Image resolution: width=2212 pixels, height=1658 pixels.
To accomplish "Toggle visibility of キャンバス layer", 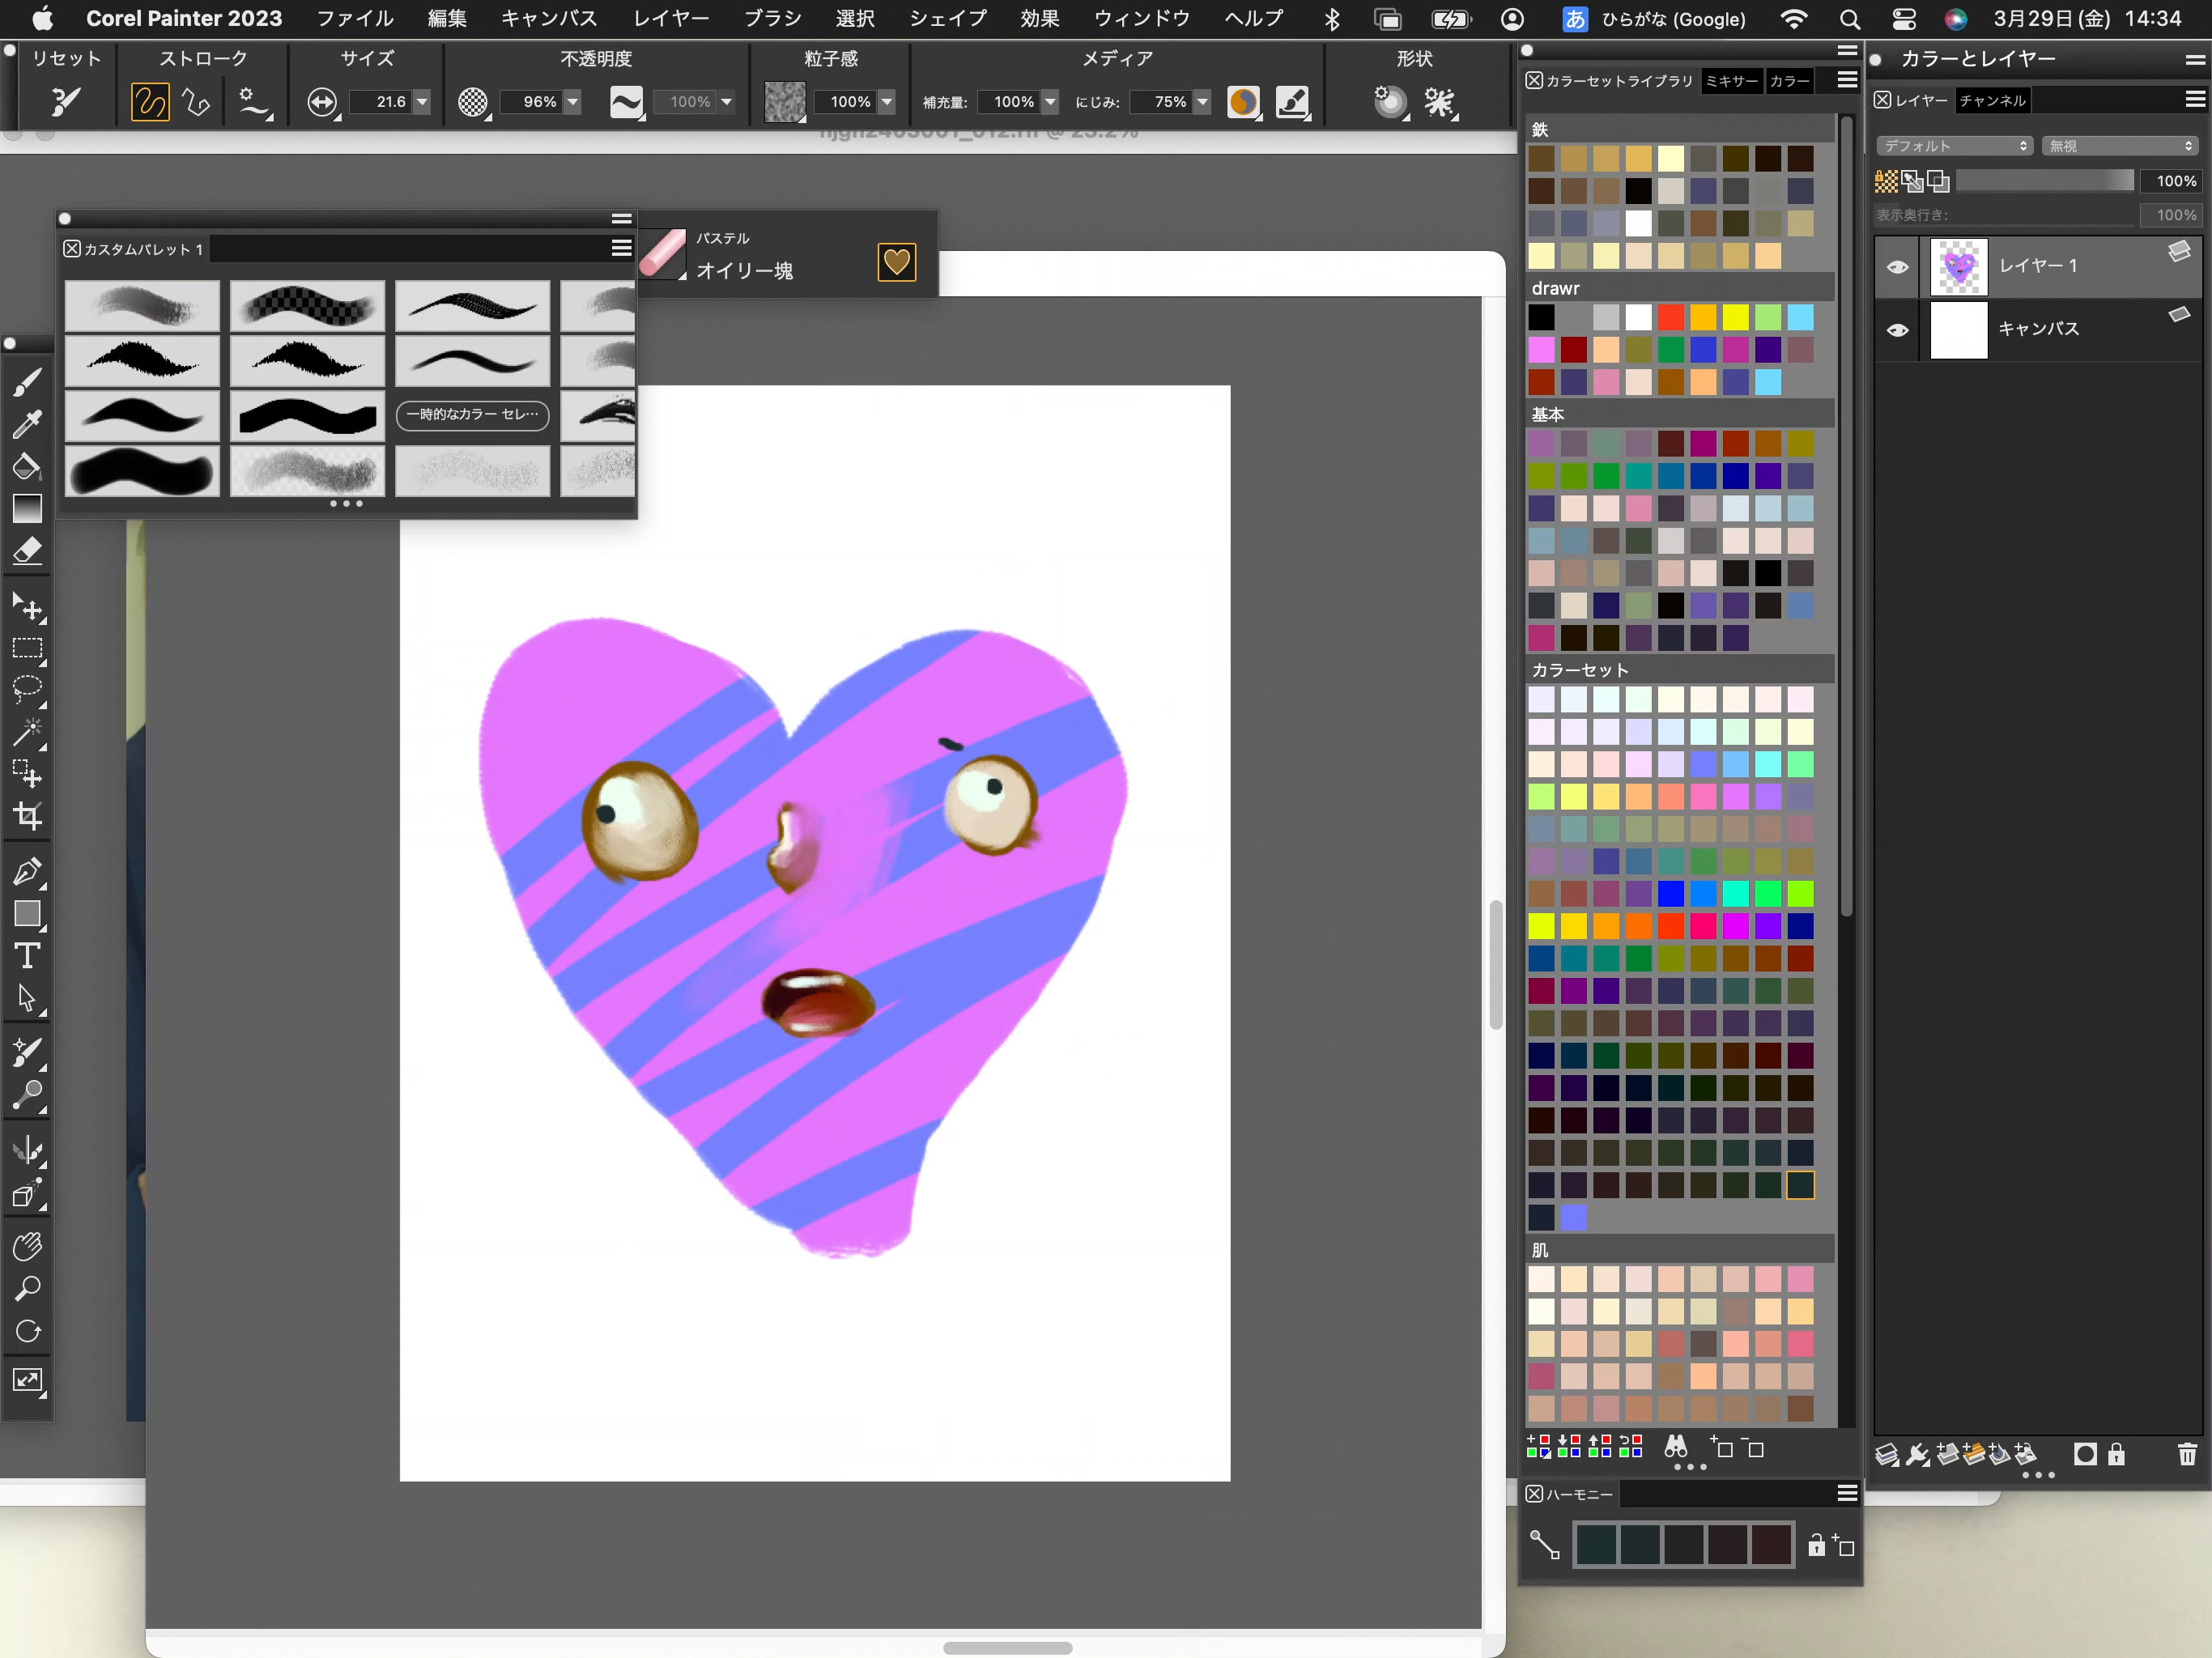I will pos(1897,330).
